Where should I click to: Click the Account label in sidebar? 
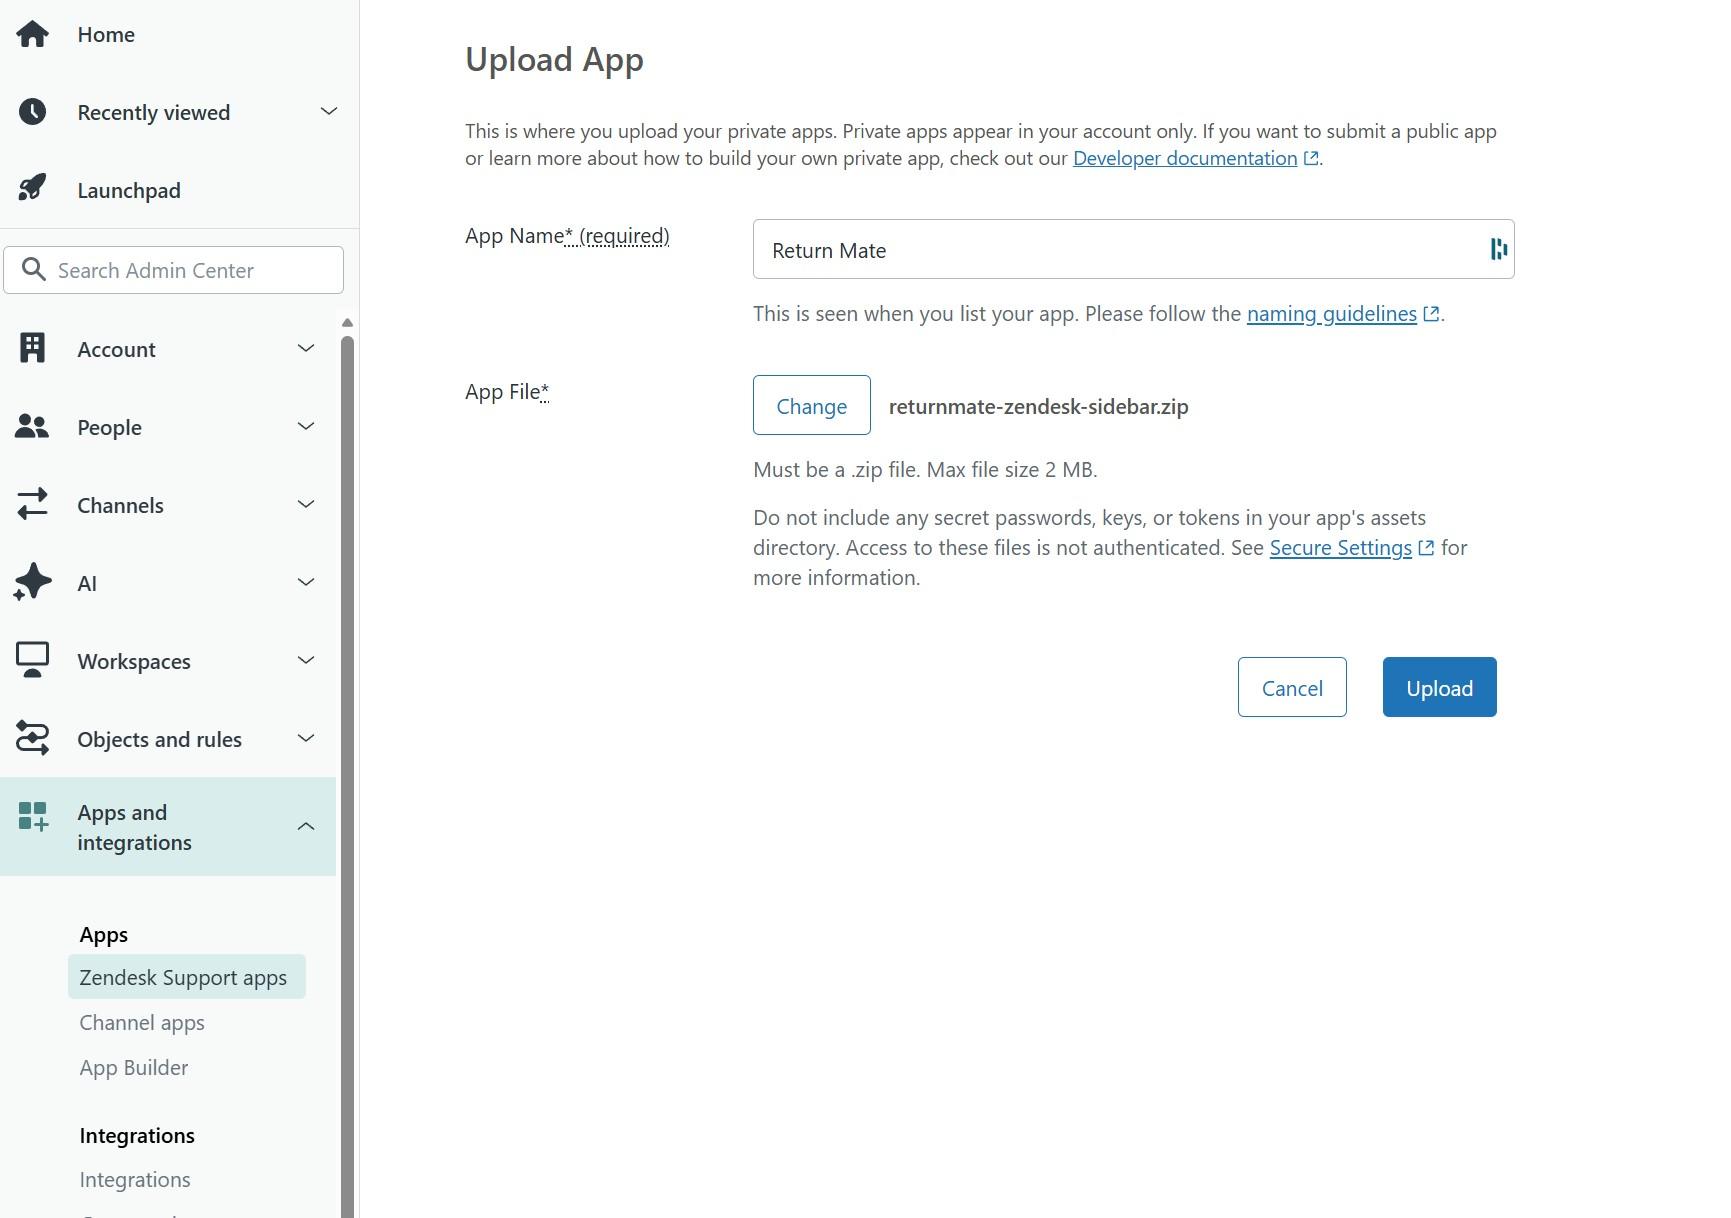pyautogui.click(x=116, y=349)
